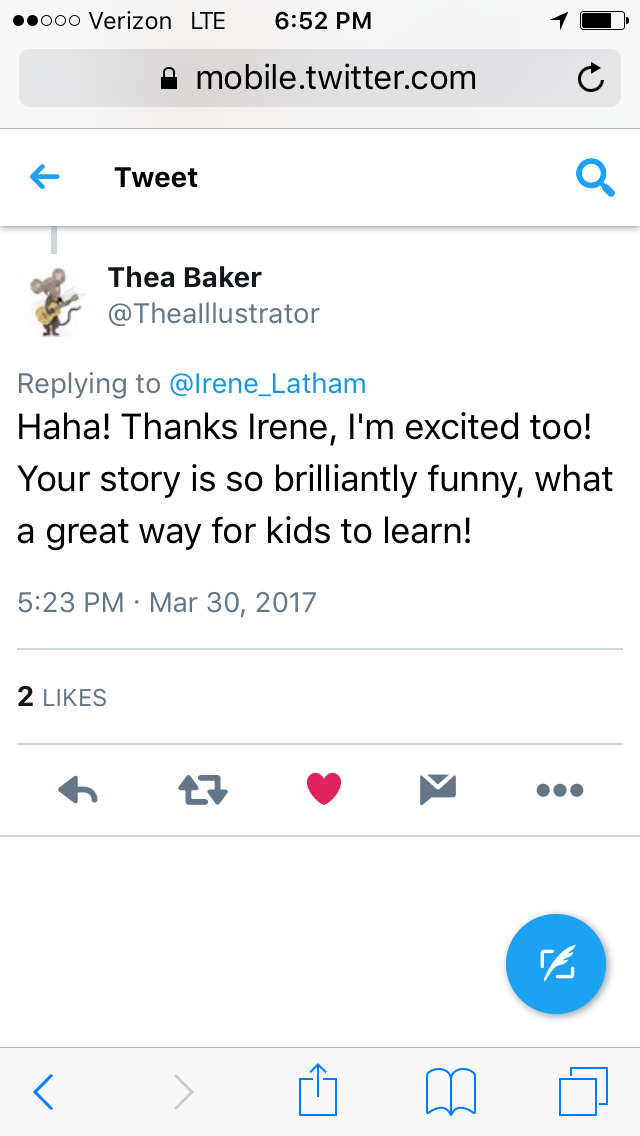Retweet this tweet
Viewport: 640px width, 1136px height.
203,790
